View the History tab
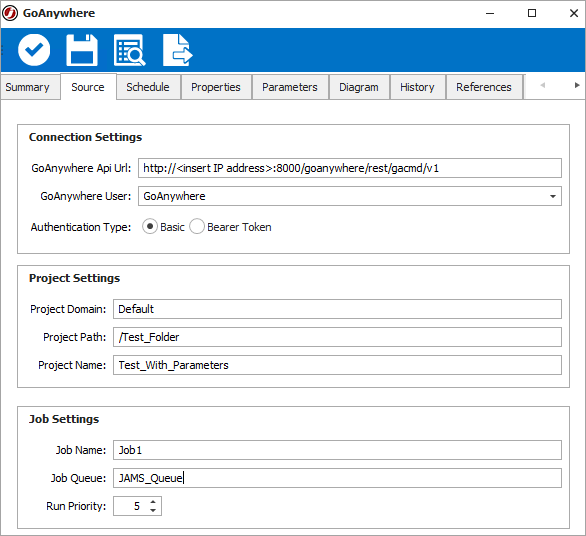Viewport: 586px width, 536px height. click(x=417, y=87)
